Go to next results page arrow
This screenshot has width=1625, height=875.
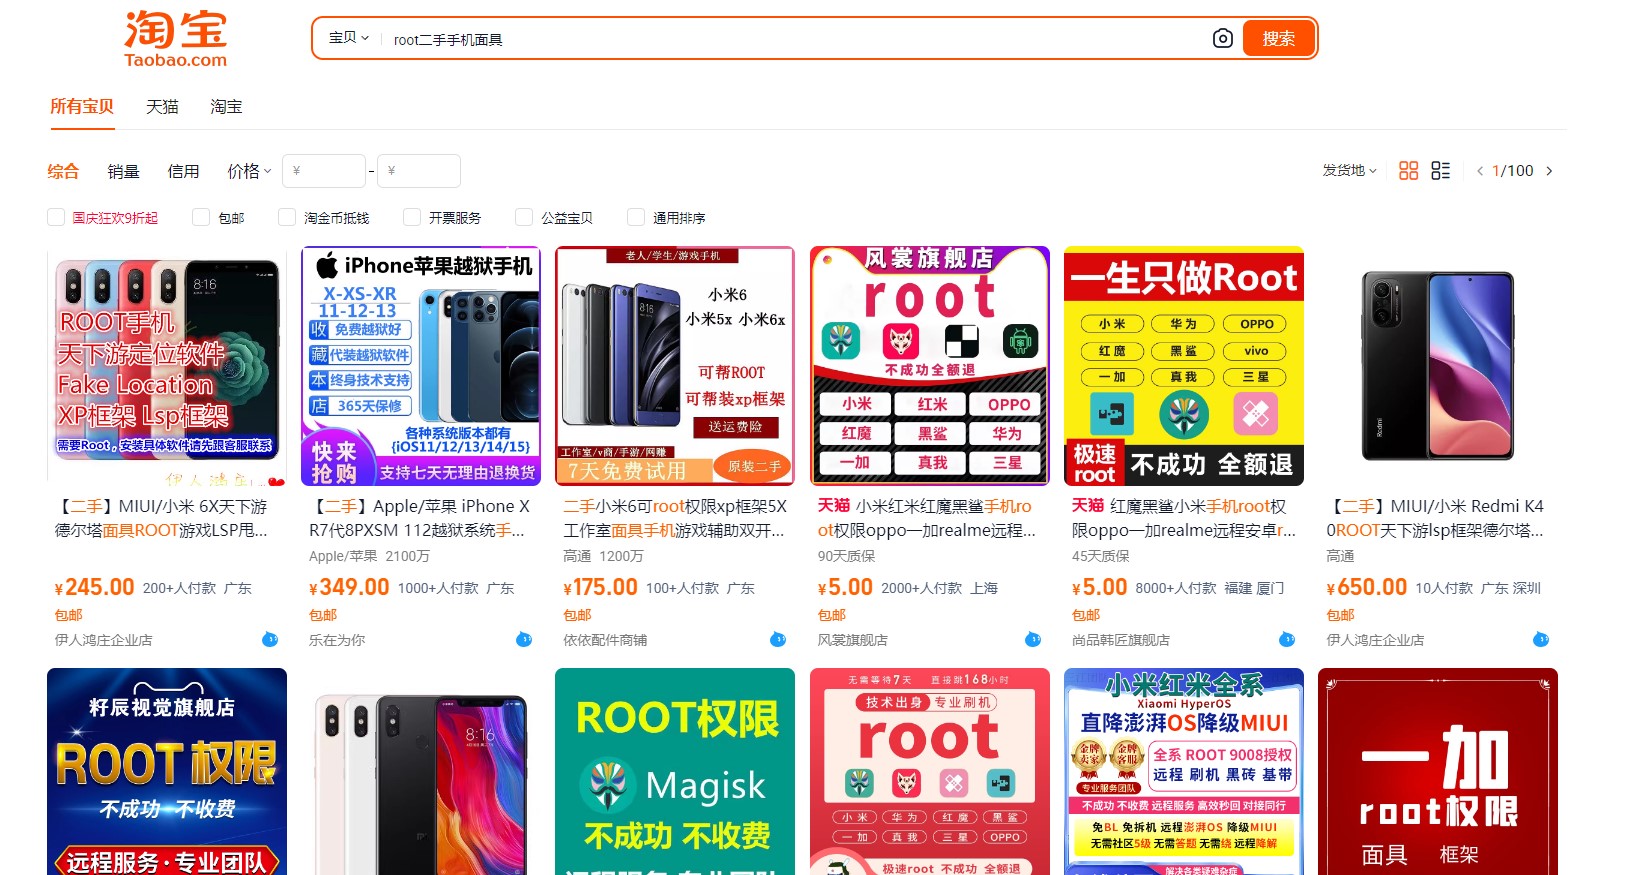(x=1549, y=171)
